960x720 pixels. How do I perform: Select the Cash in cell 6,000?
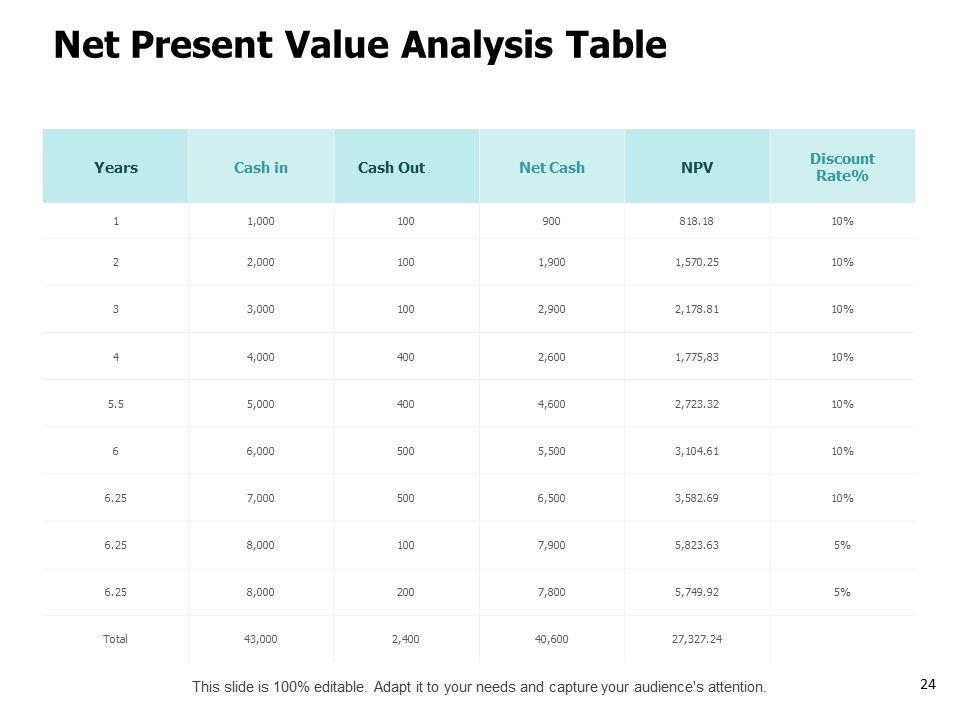pyautogui.click(x=260, y=451)
